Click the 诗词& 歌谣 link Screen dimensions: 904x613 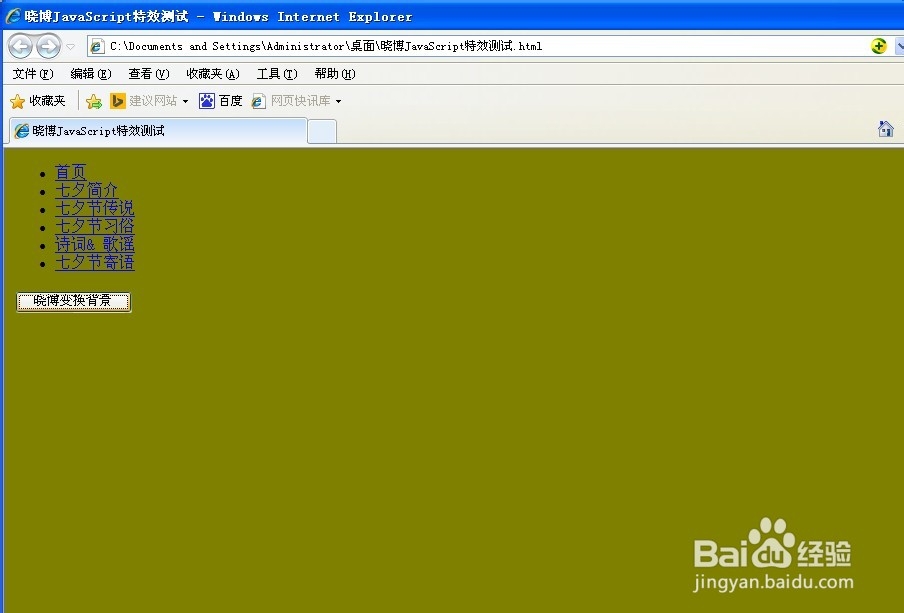coord(94,244)
